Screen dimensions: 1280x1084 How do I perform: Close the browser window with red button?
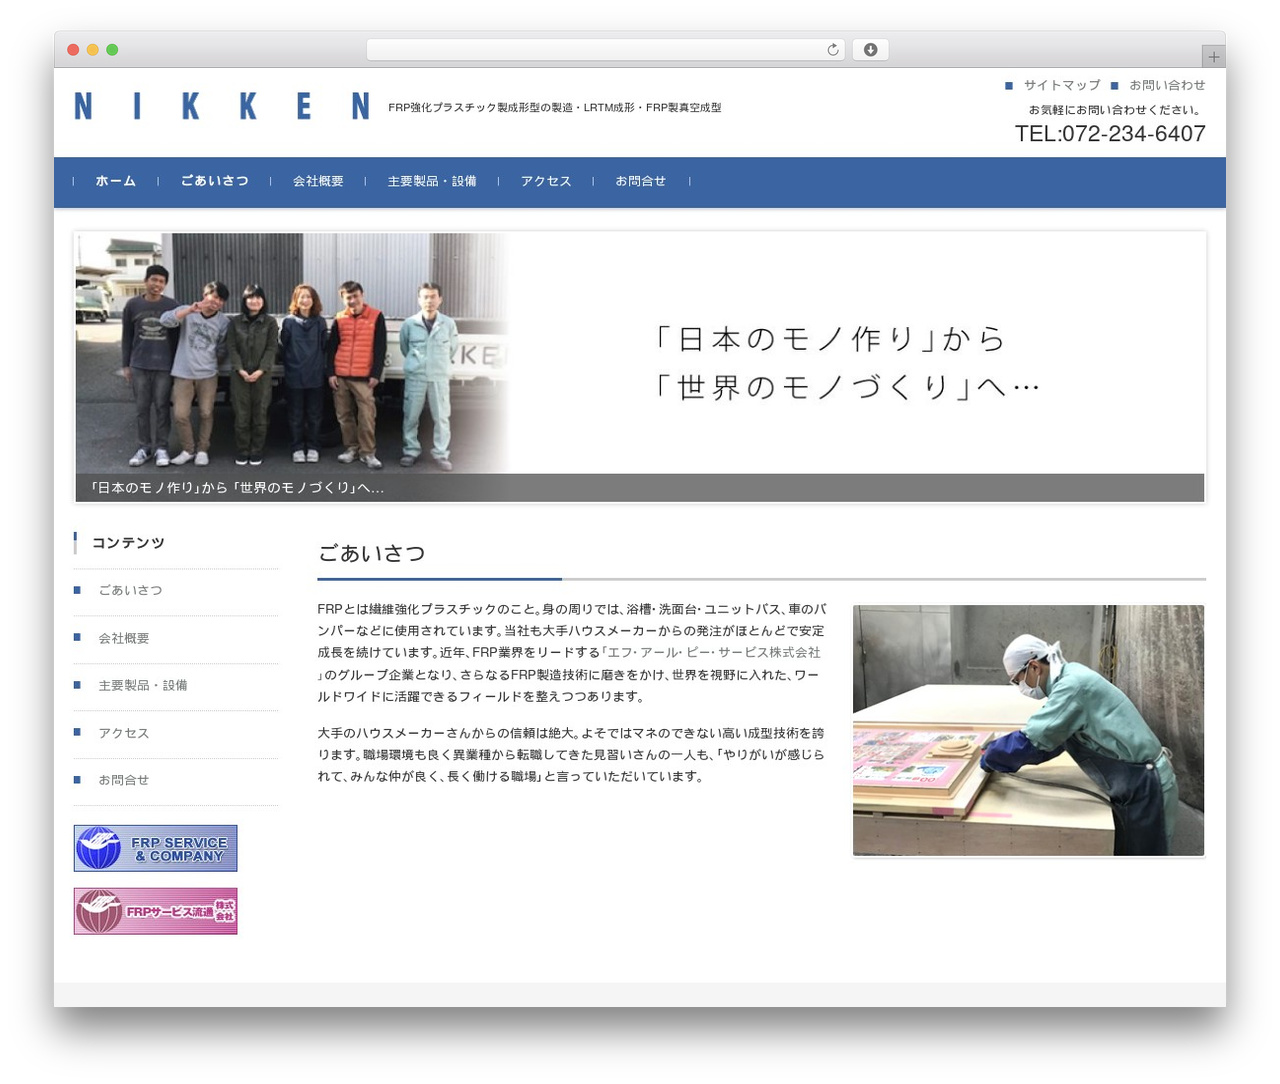(x=73, y=50)
